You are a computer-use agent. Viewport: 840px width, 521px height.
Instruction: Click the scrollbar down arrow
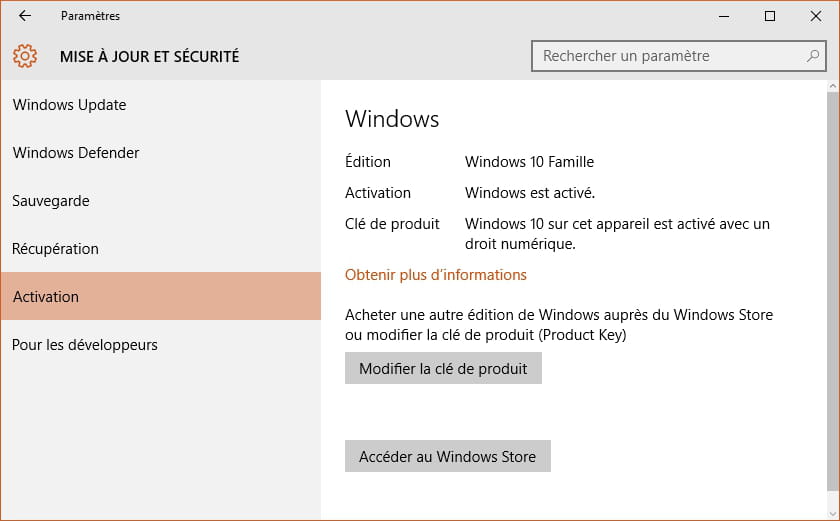click(x=833, y=514)
